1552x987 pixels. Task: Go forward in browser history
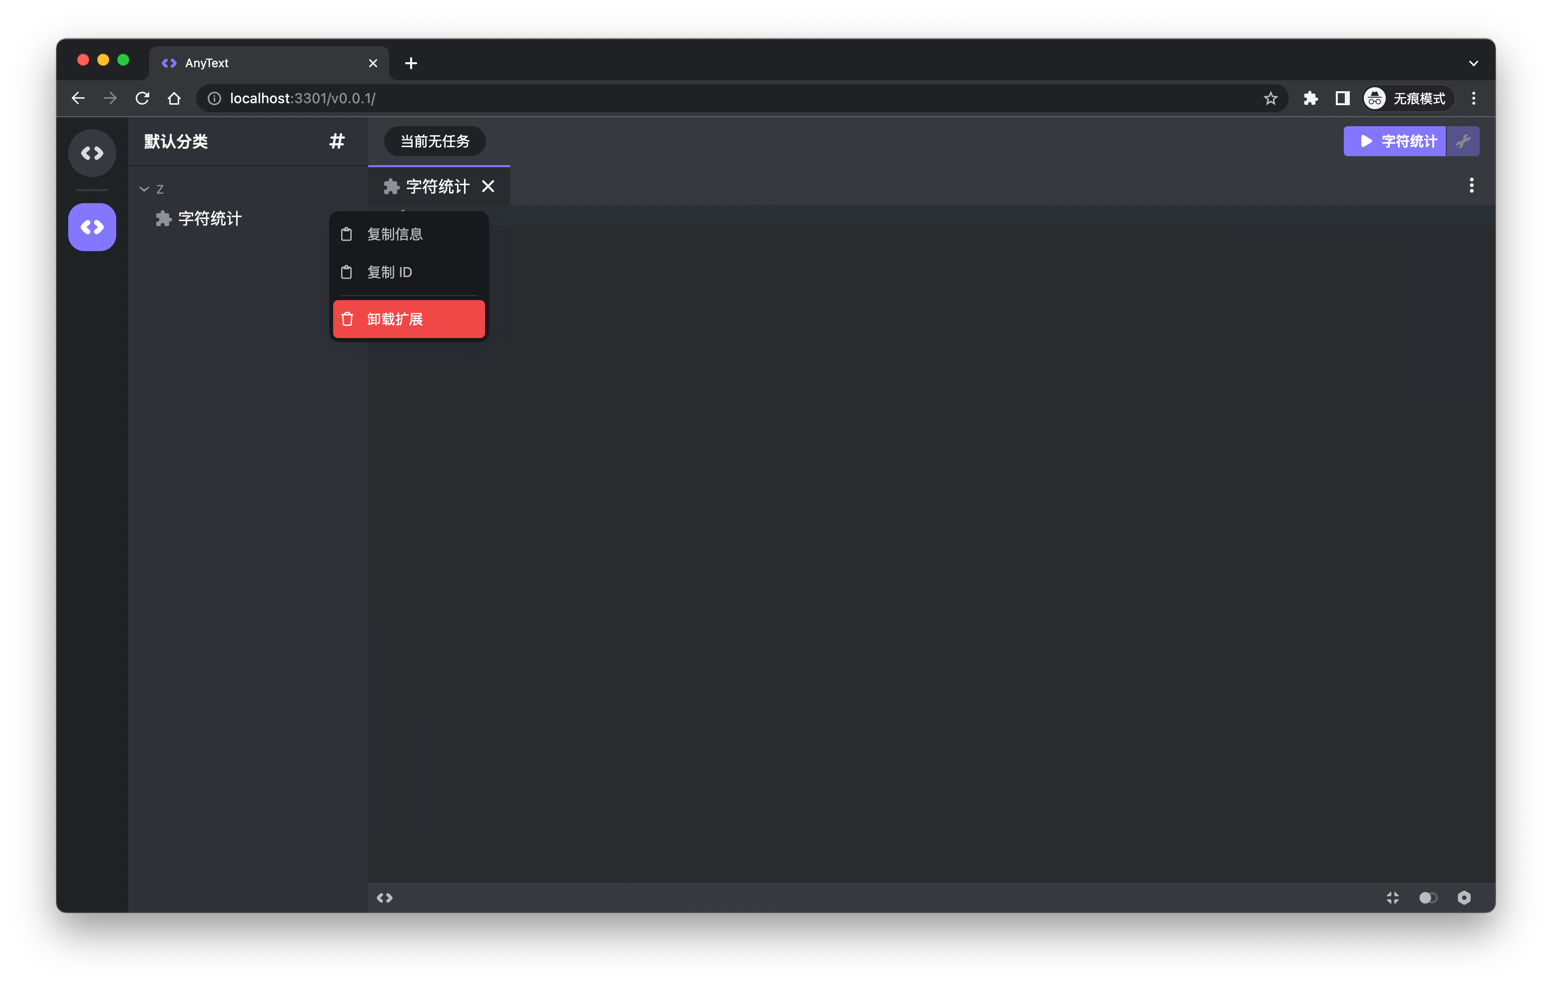tap(110, 98)
